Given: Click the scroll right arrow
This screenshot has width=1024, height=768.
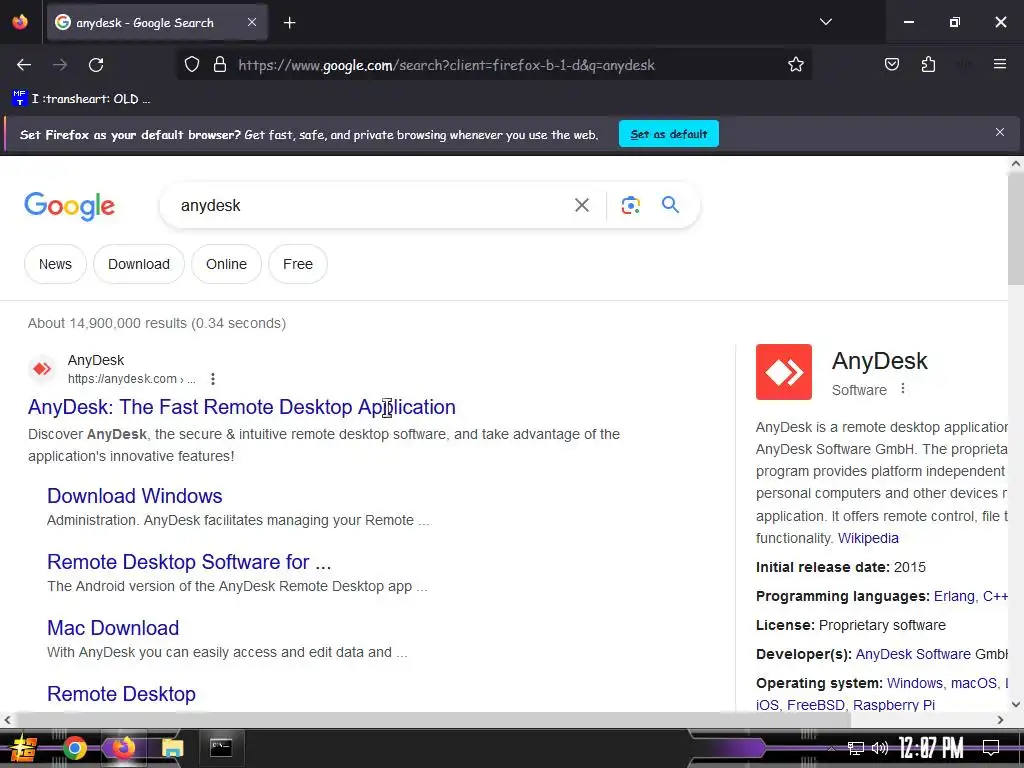Looking at the screenshot, I should (1000, 720).
